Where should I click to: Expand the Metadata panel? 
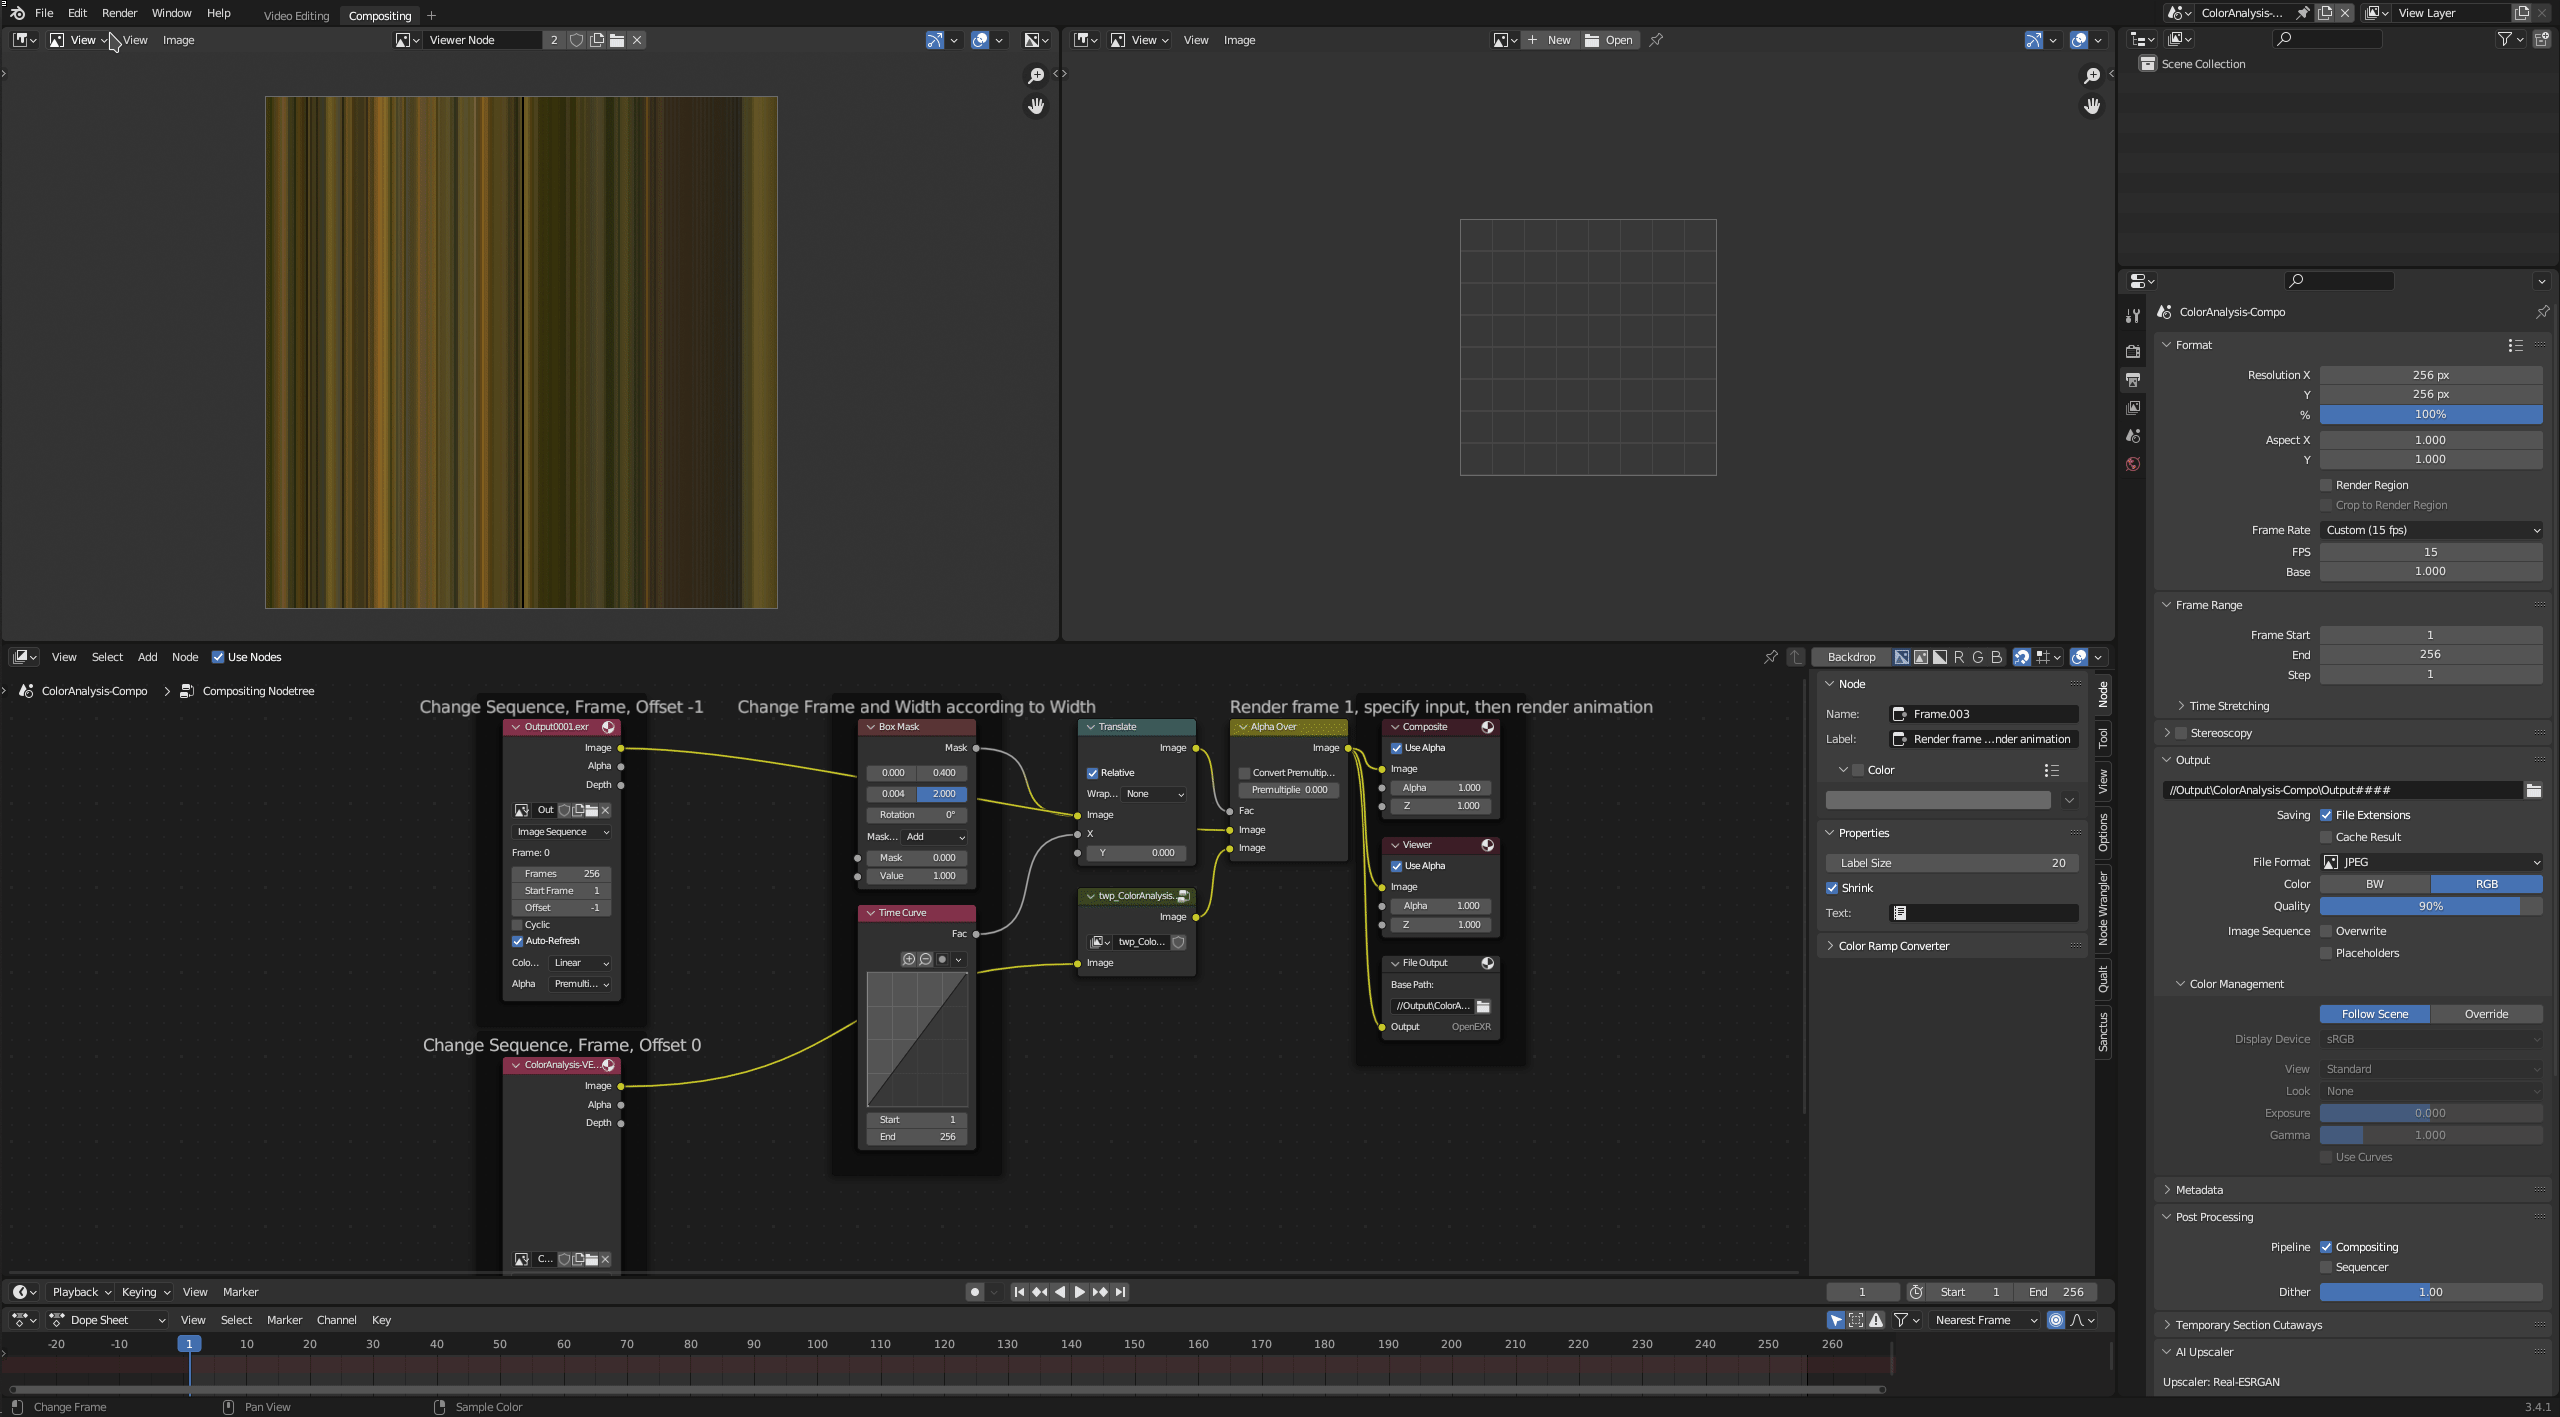click(2199, 1190)
